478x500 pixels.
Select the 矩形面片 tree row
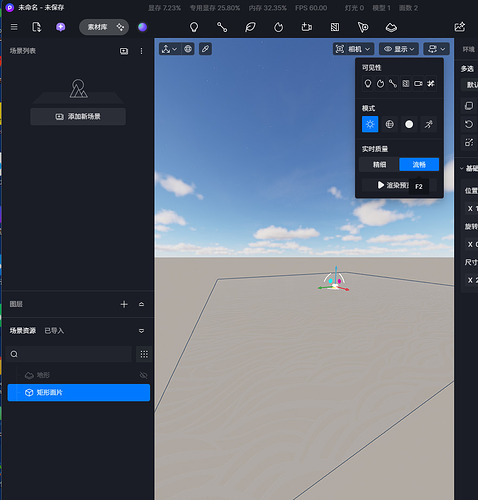(x=79, y=392)
